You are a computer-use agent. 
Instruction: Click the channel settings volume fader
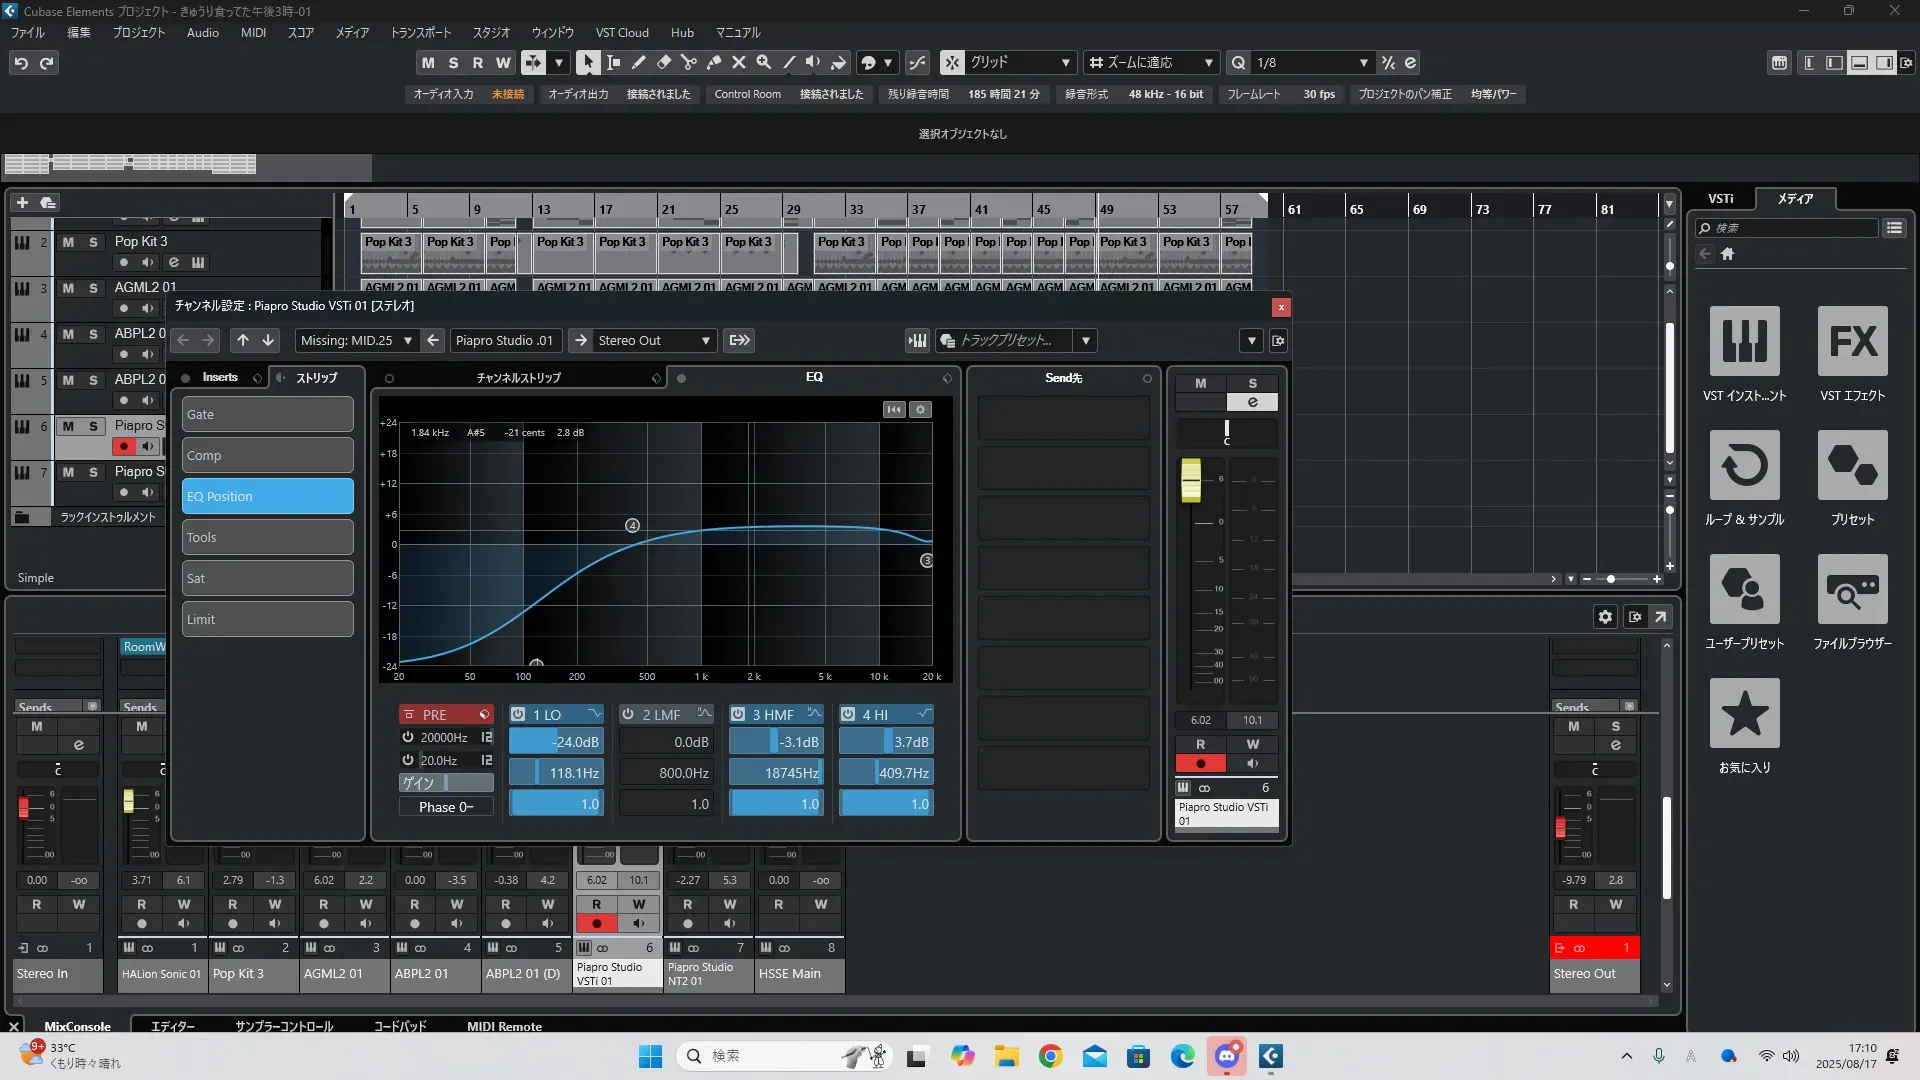click(1190, 480)
